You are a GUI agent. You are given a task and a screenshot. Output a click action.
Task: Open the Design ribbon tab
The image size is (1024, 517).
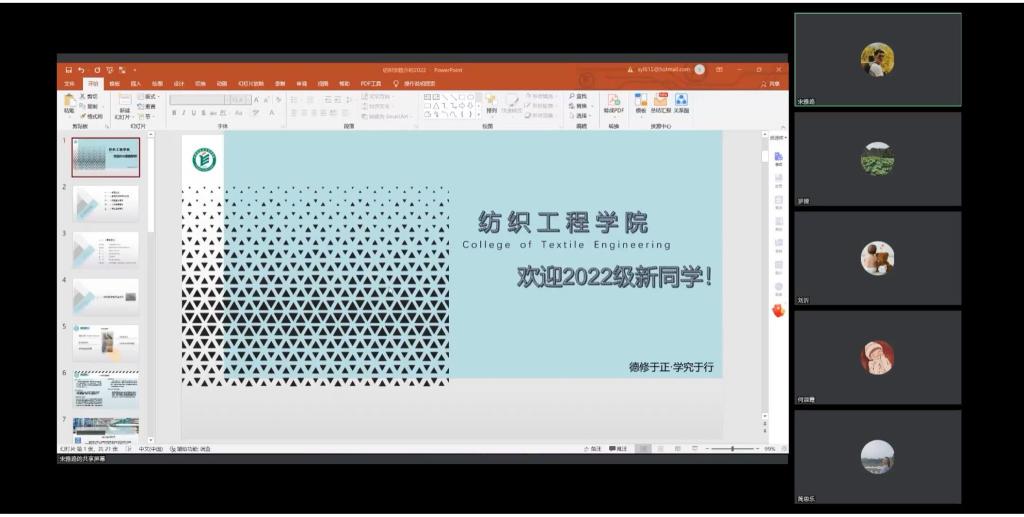tap(179, 84)
